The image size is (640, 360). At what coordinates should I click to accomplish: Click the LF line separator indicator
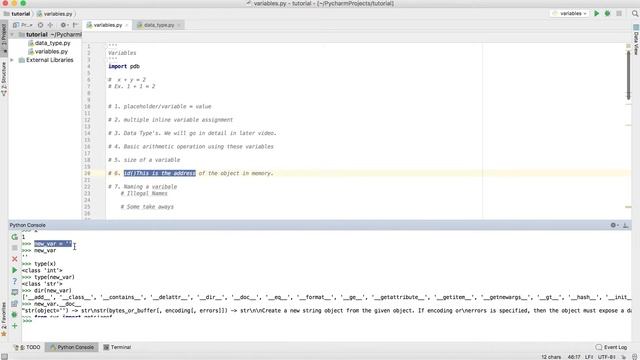pyautogui.click(x=589, y=357)
